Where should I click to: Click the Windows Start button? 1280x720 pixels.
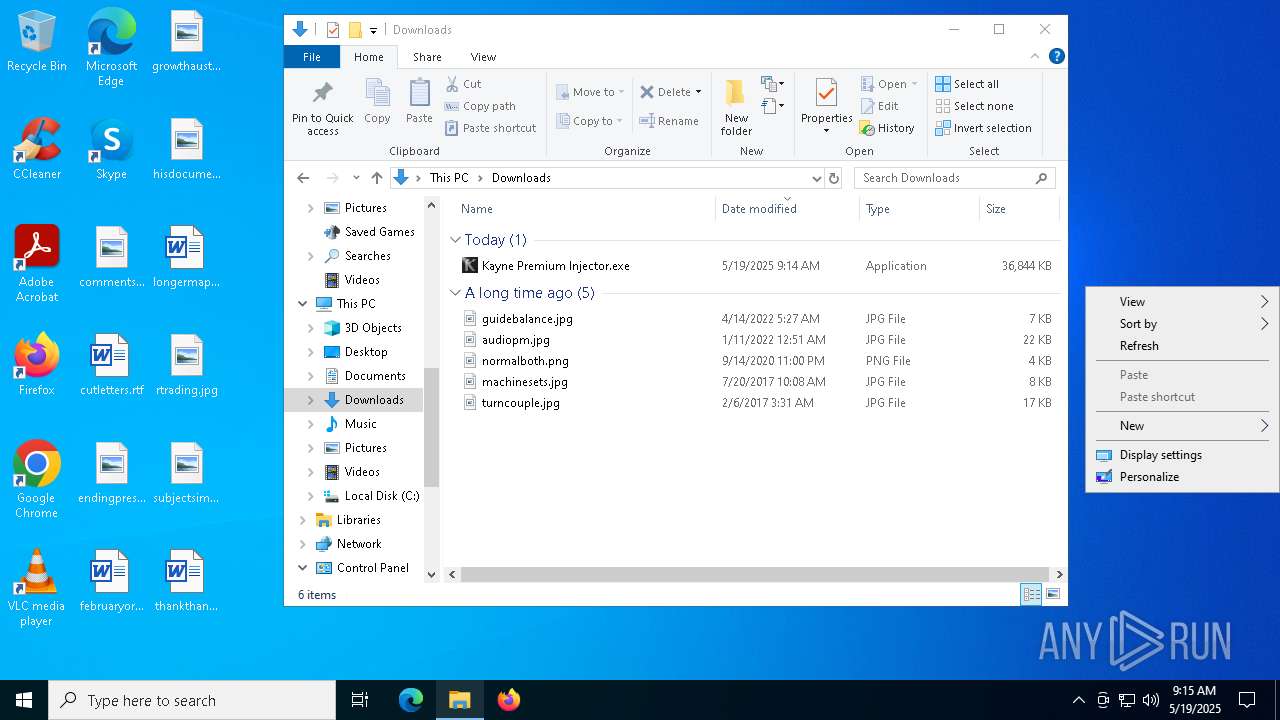tap(24, 700)
